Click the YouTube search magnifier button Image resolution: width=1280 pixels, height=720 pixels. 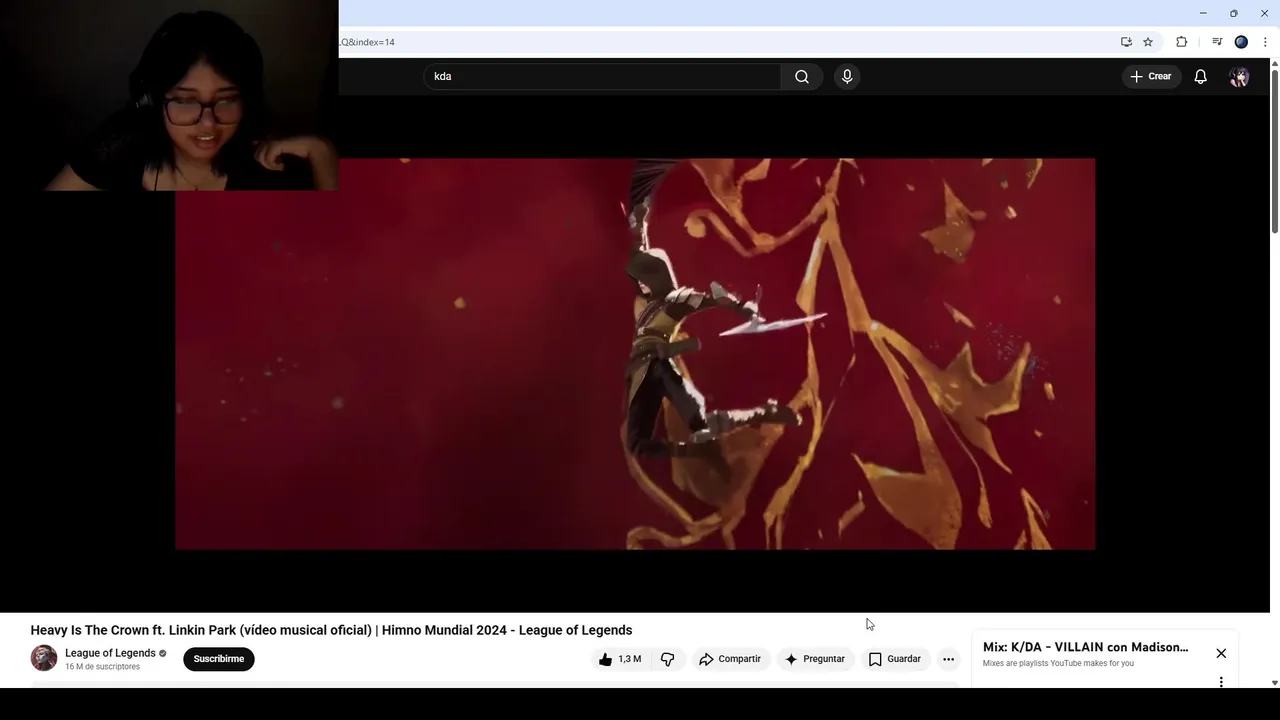(x=802, y=77)
